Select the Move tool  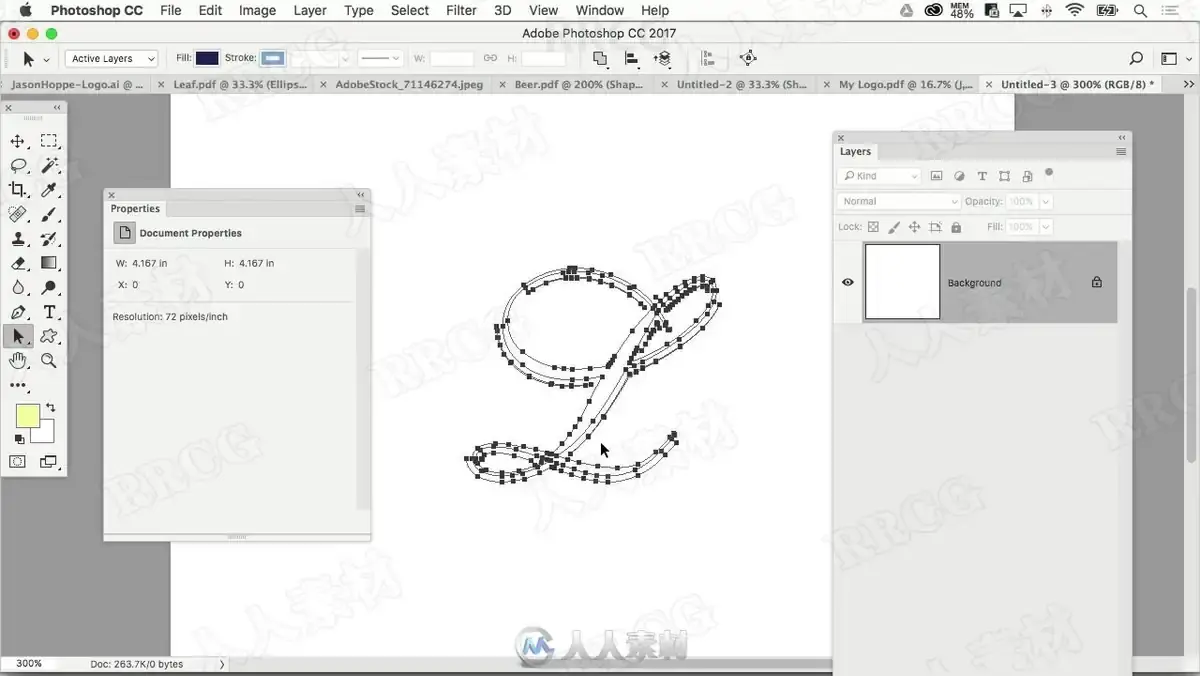[x=18, y=141]
